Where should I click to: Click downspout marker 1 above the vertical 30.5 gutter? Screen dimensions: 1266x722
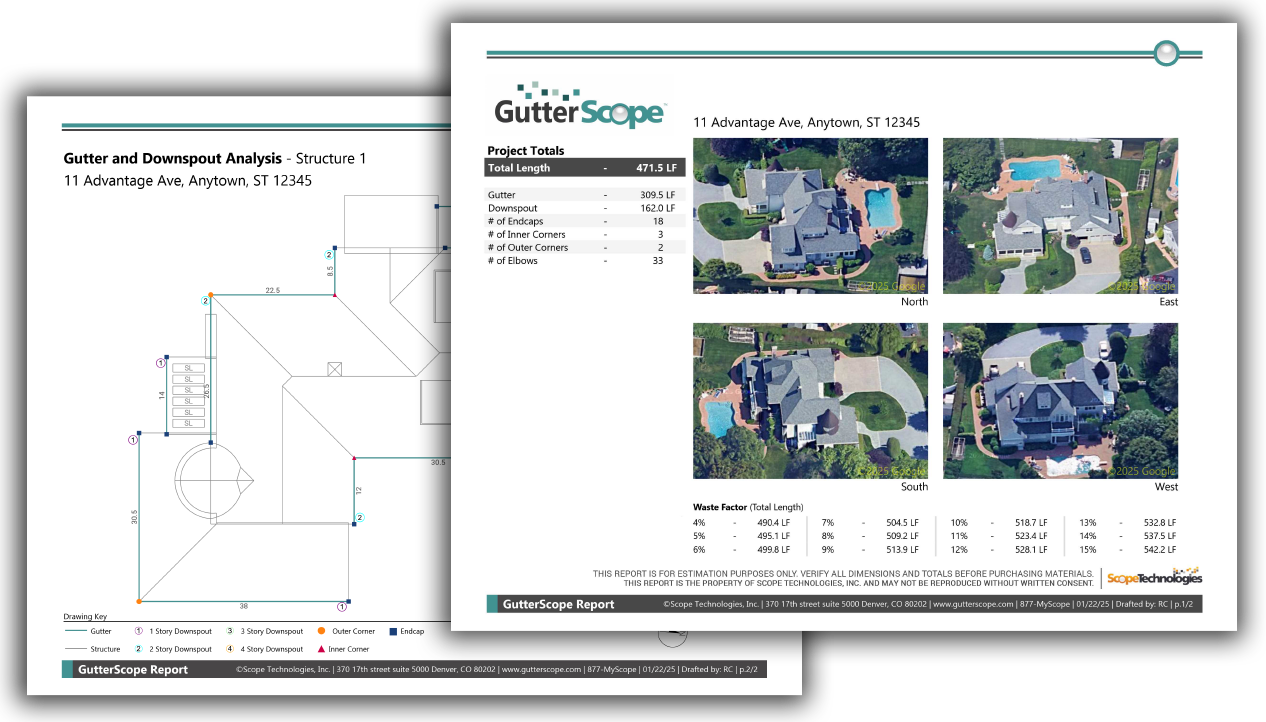point(132,439)
